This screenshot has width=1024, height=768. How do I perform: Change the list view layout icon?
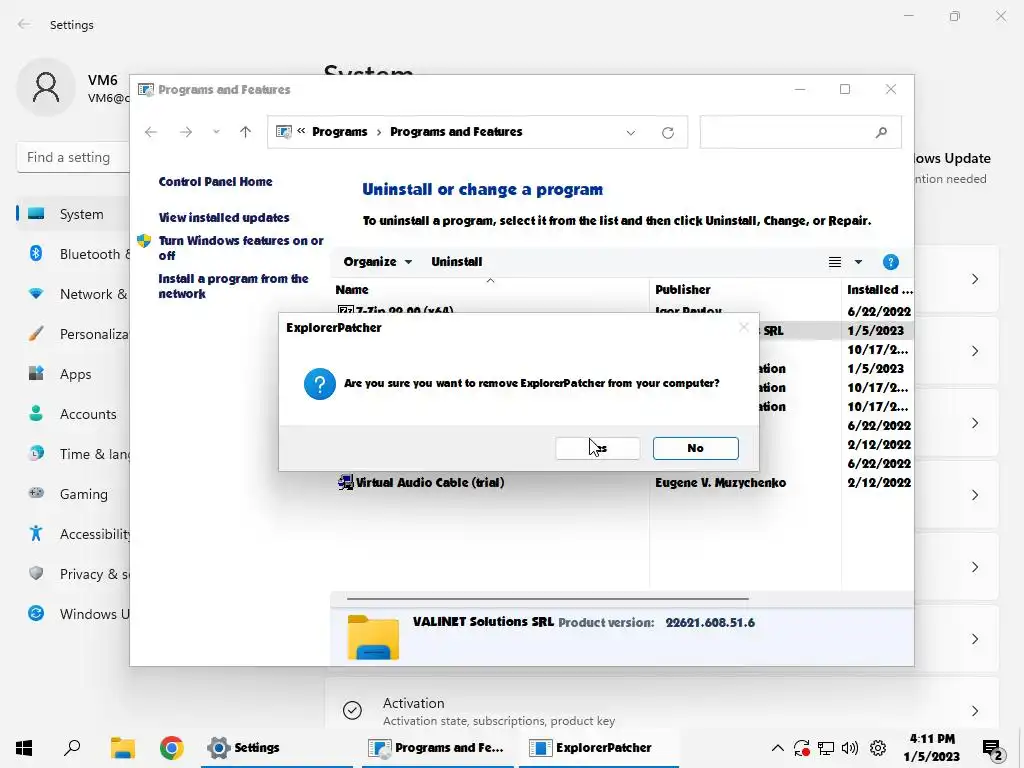click(835, 262)
